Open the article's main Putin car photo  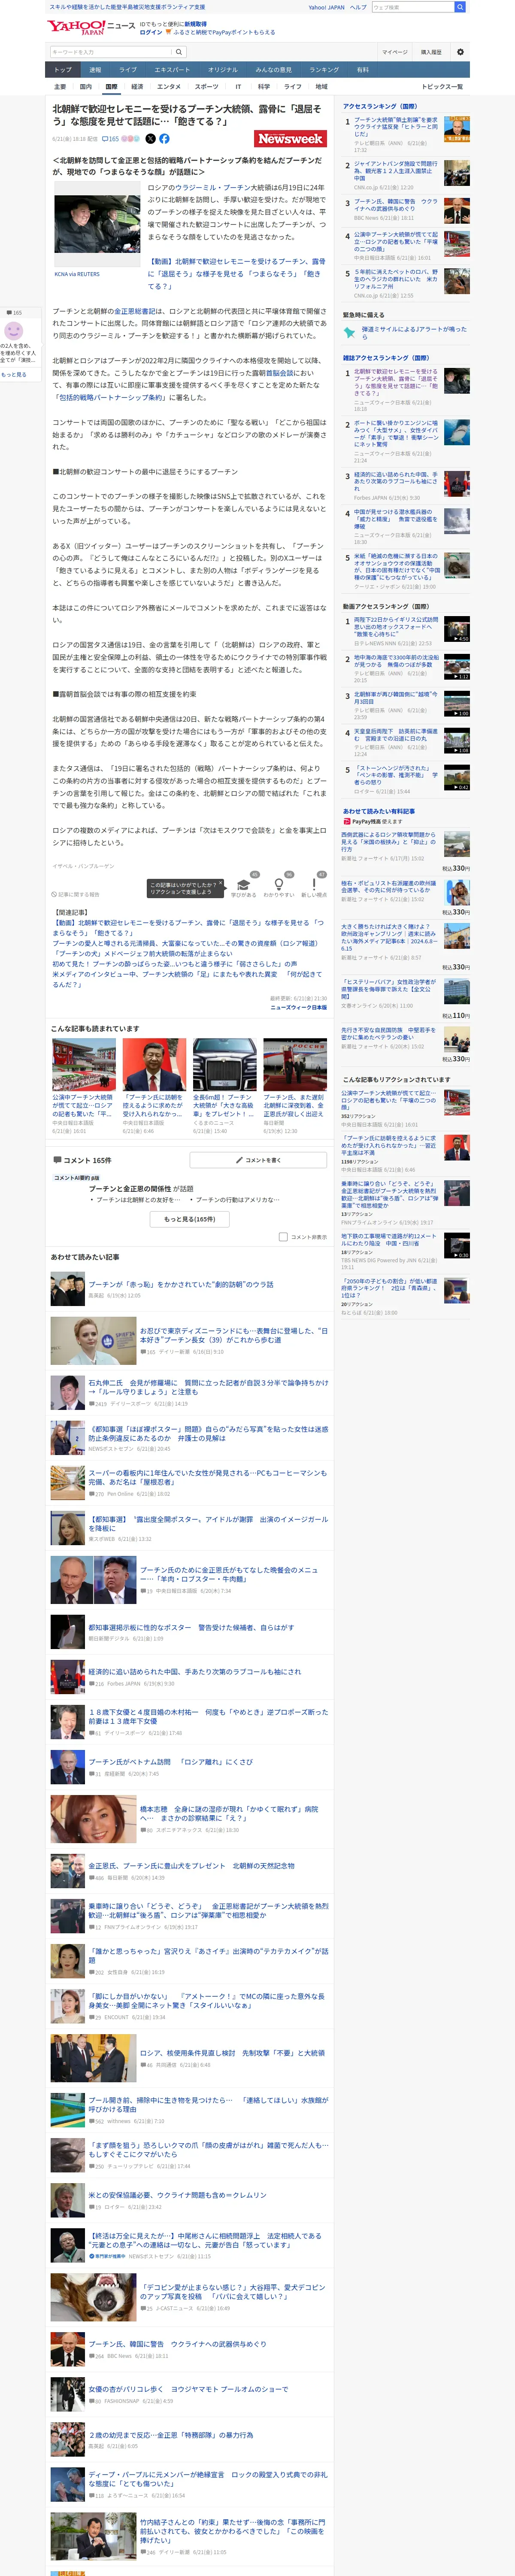(97, 225)
